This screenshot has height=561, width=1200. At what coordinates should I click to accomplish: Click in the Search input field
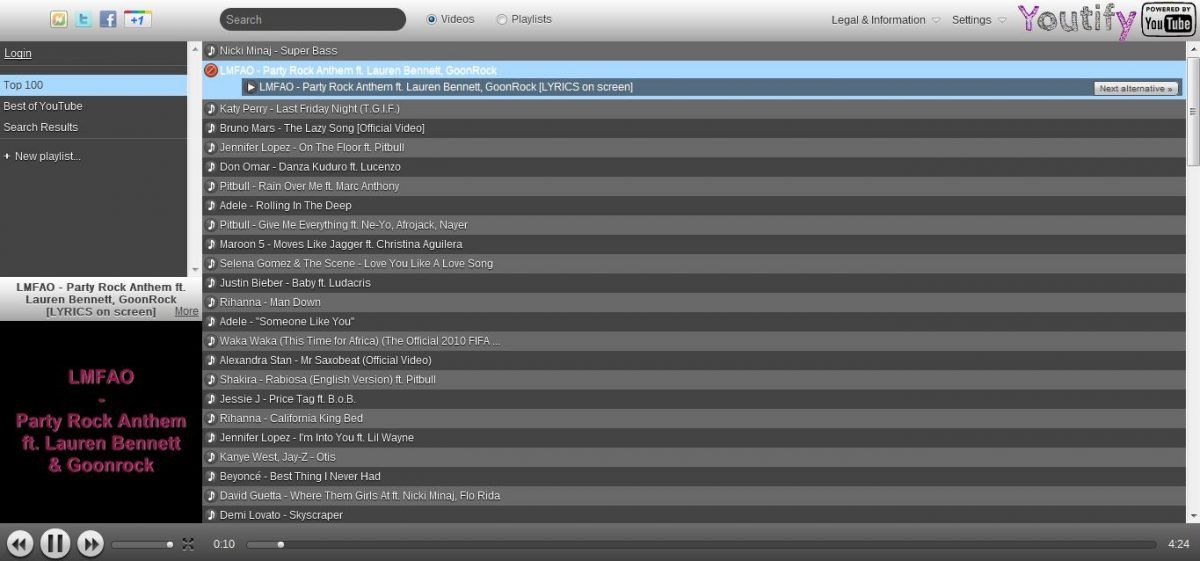pos(313,19)
